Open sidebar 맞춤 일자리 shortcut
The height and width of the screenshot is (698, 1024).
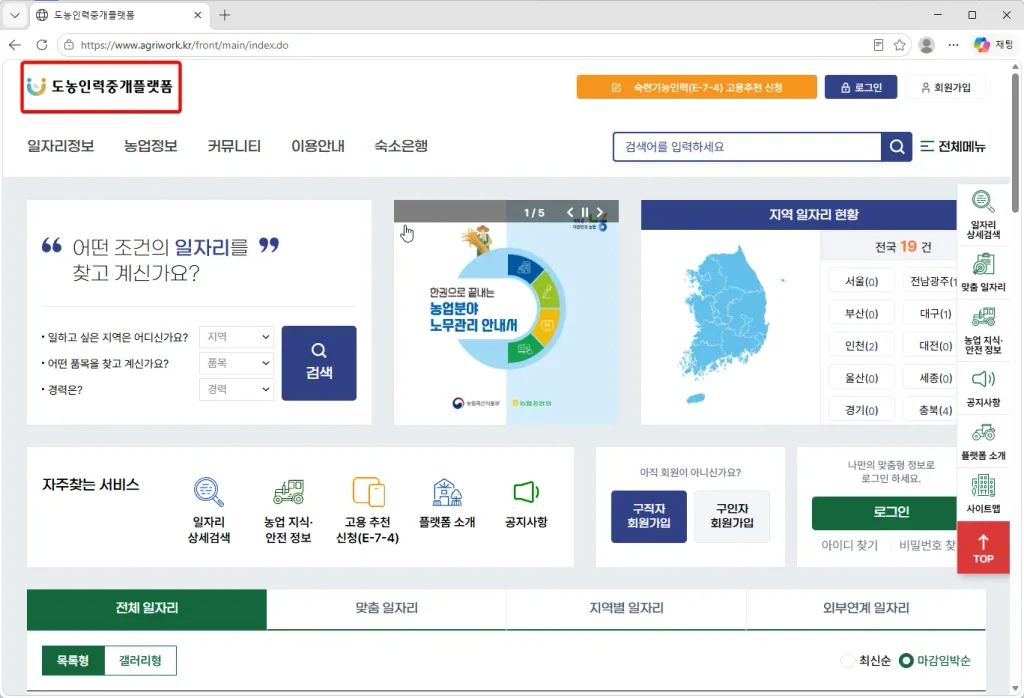tap(983, 272)
